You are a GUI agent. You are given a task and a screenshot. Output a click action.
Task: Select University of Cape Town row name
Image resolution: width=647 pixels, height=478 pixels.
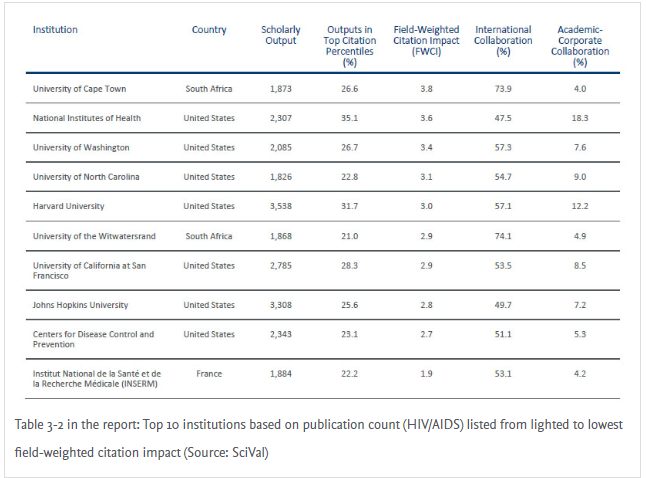point(79,89)
